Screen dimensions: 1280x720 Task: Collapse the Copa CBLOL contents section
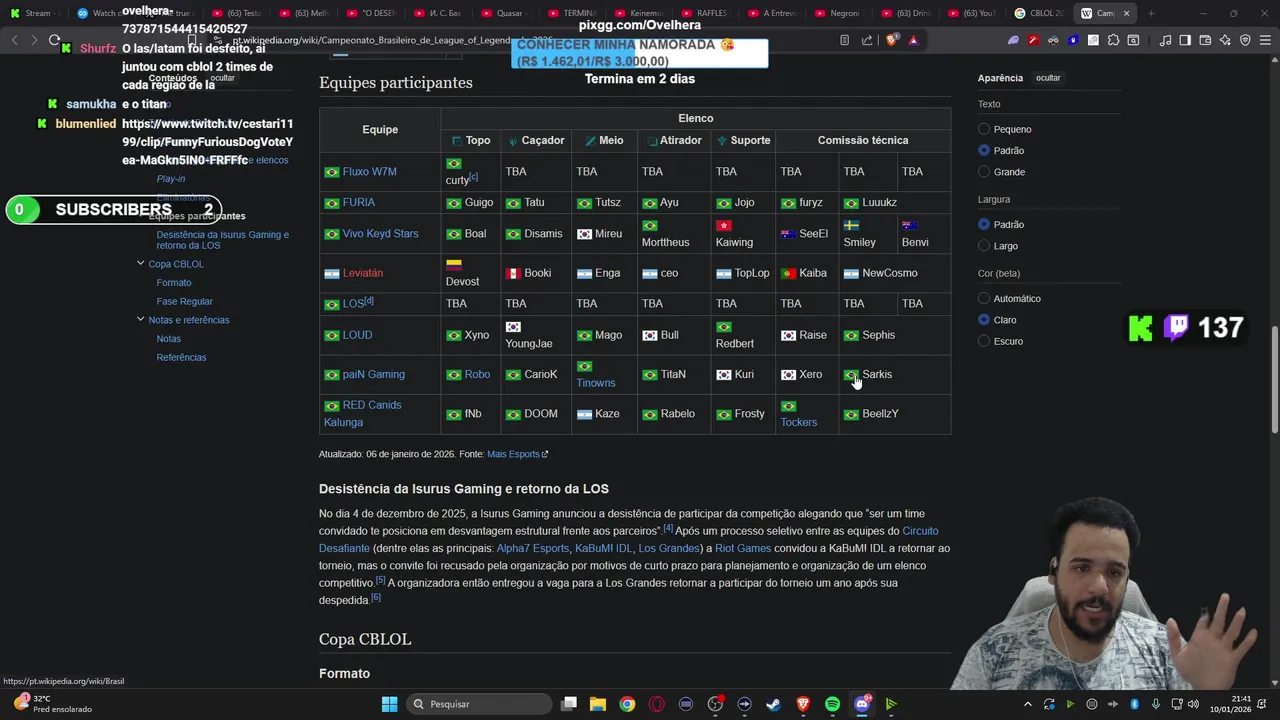[140, 263]
